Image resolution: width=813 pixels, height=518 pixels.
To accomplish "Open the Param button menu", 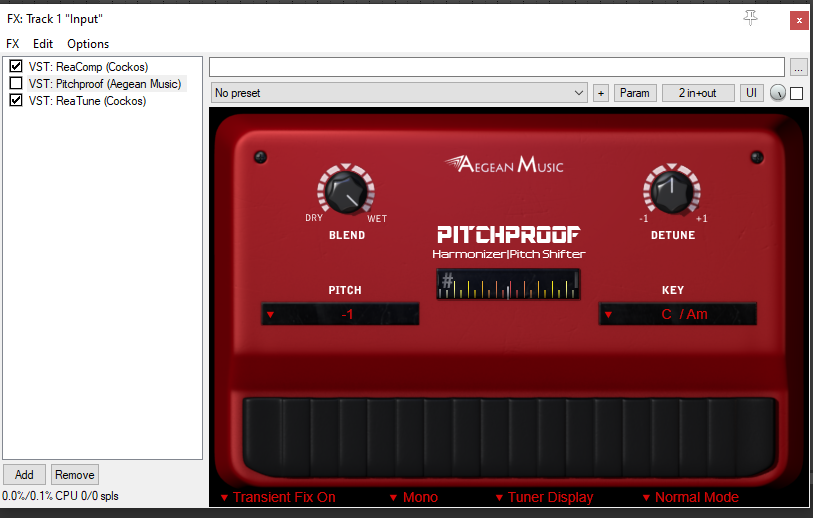I will tap(635, 93).
